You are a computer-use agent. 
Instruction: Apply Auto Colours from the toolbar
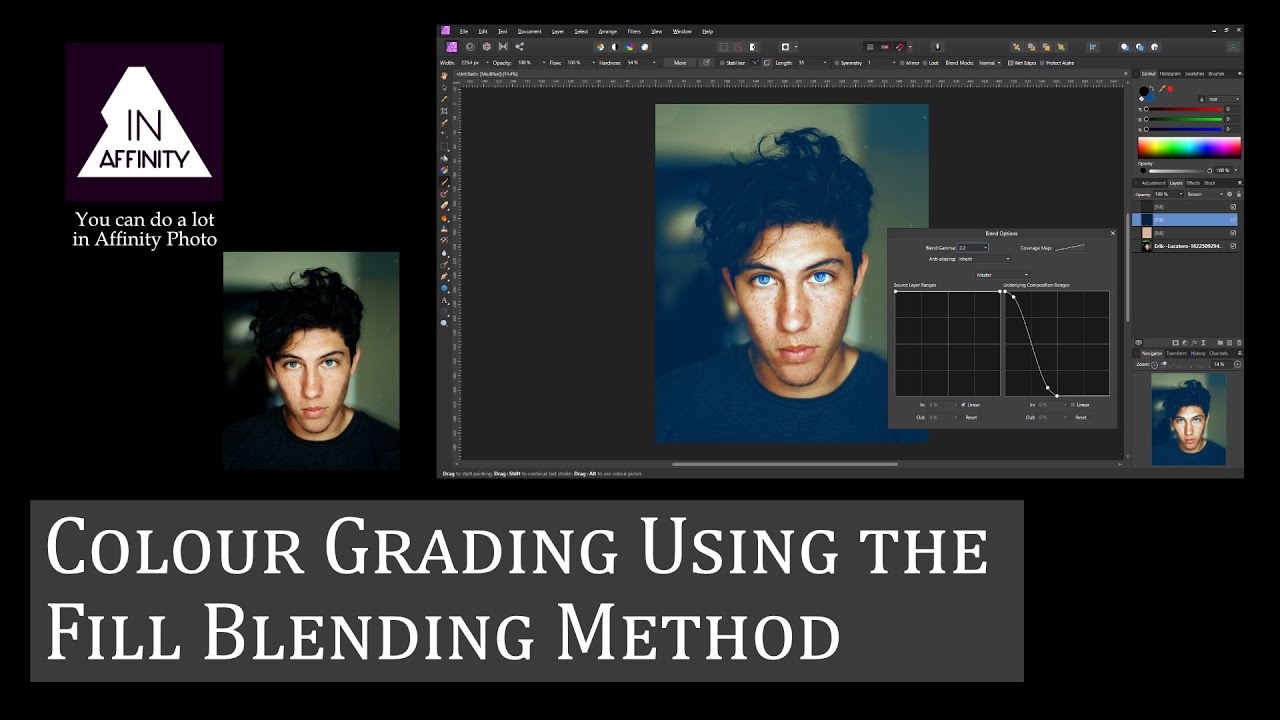[630, 47]
